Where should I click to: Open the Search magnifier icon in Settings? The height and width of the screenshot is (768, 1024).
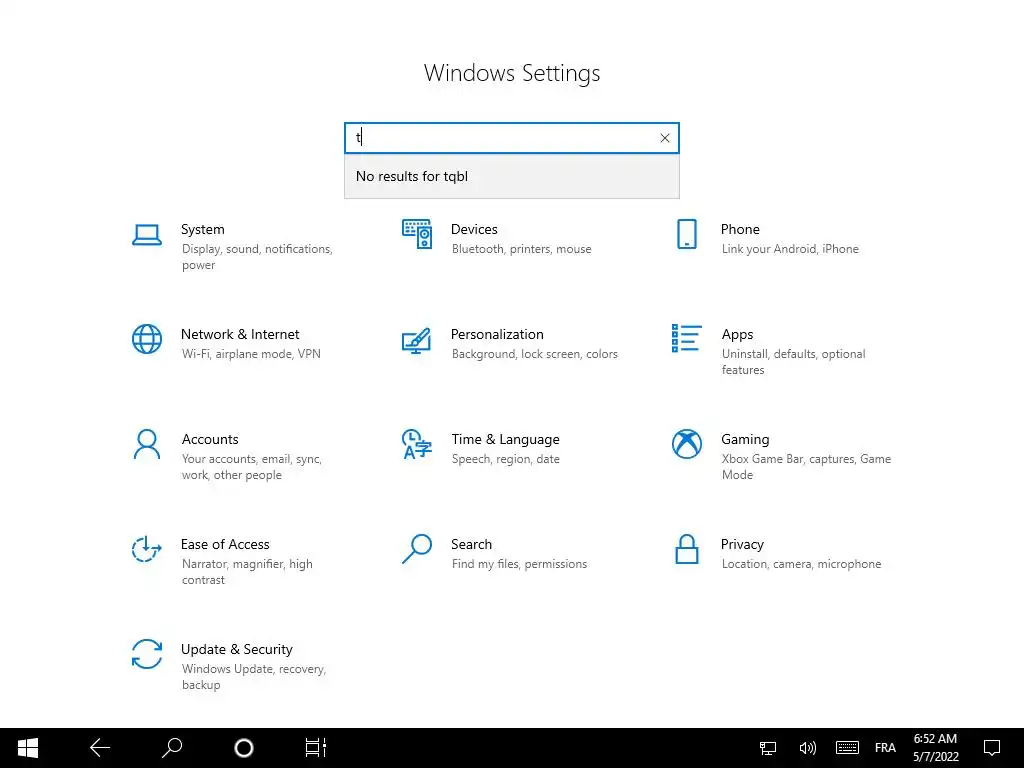pos(417,549)
